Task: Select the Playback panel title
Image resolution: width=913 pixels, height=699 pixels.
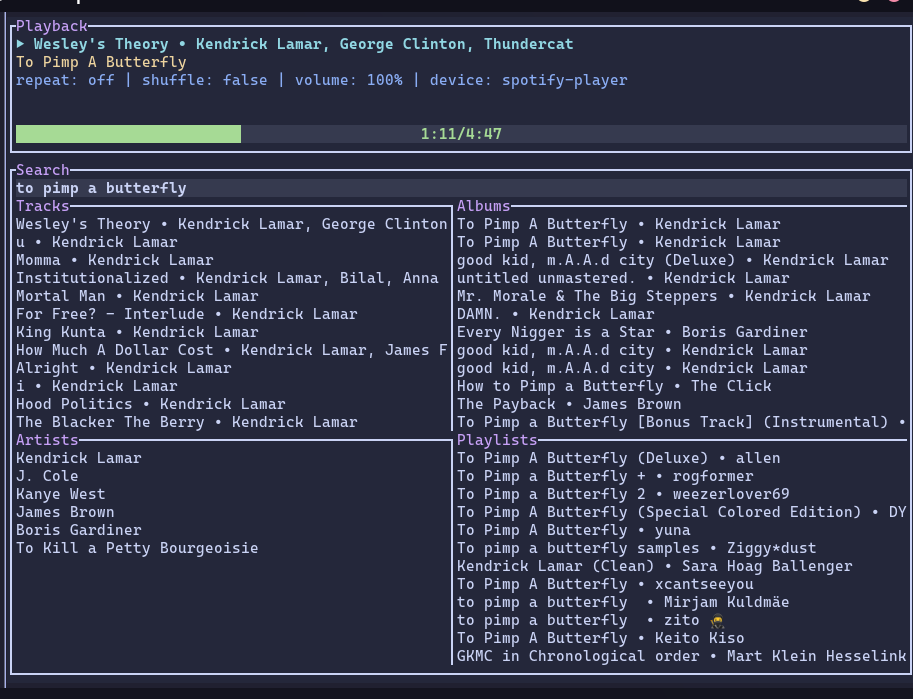Action: click(52, 26)
